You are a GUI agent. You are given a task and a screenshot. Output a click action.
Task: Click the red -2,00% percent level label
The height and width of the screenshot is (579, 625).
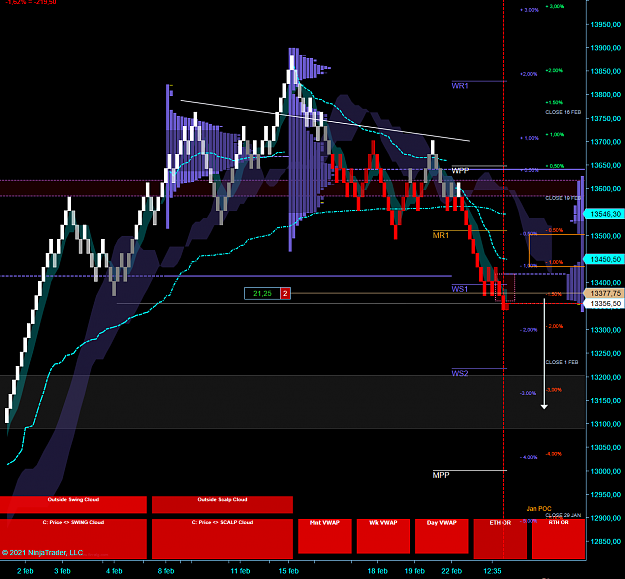[x=554, y=326]
